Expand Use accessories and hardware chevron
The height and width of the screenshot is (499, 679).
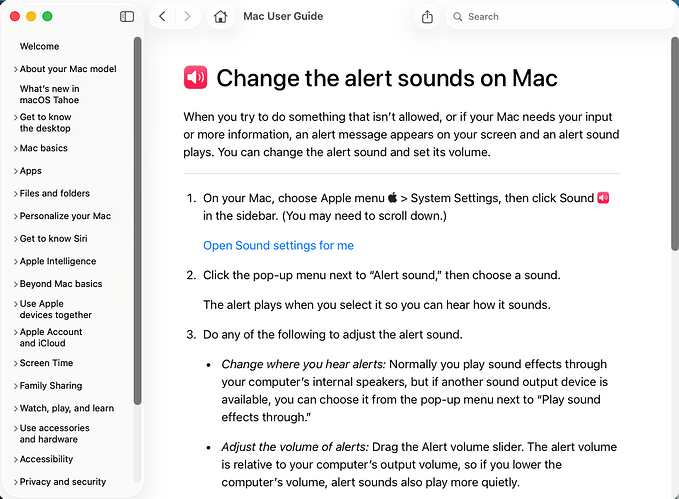coord(16,428)
